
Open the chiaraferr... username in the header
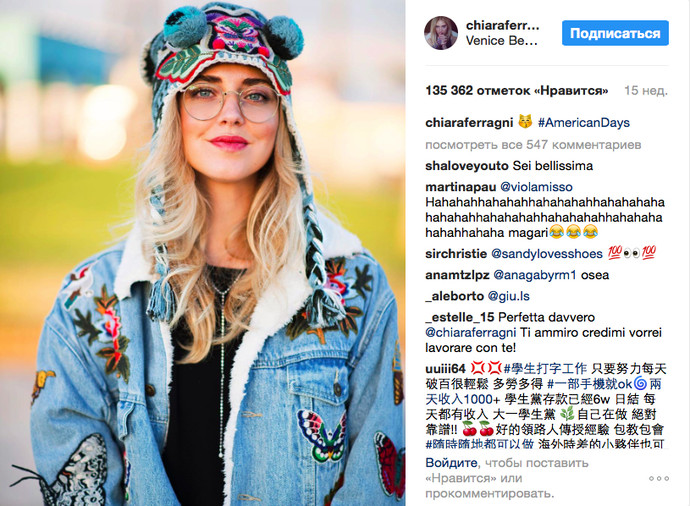503,26
